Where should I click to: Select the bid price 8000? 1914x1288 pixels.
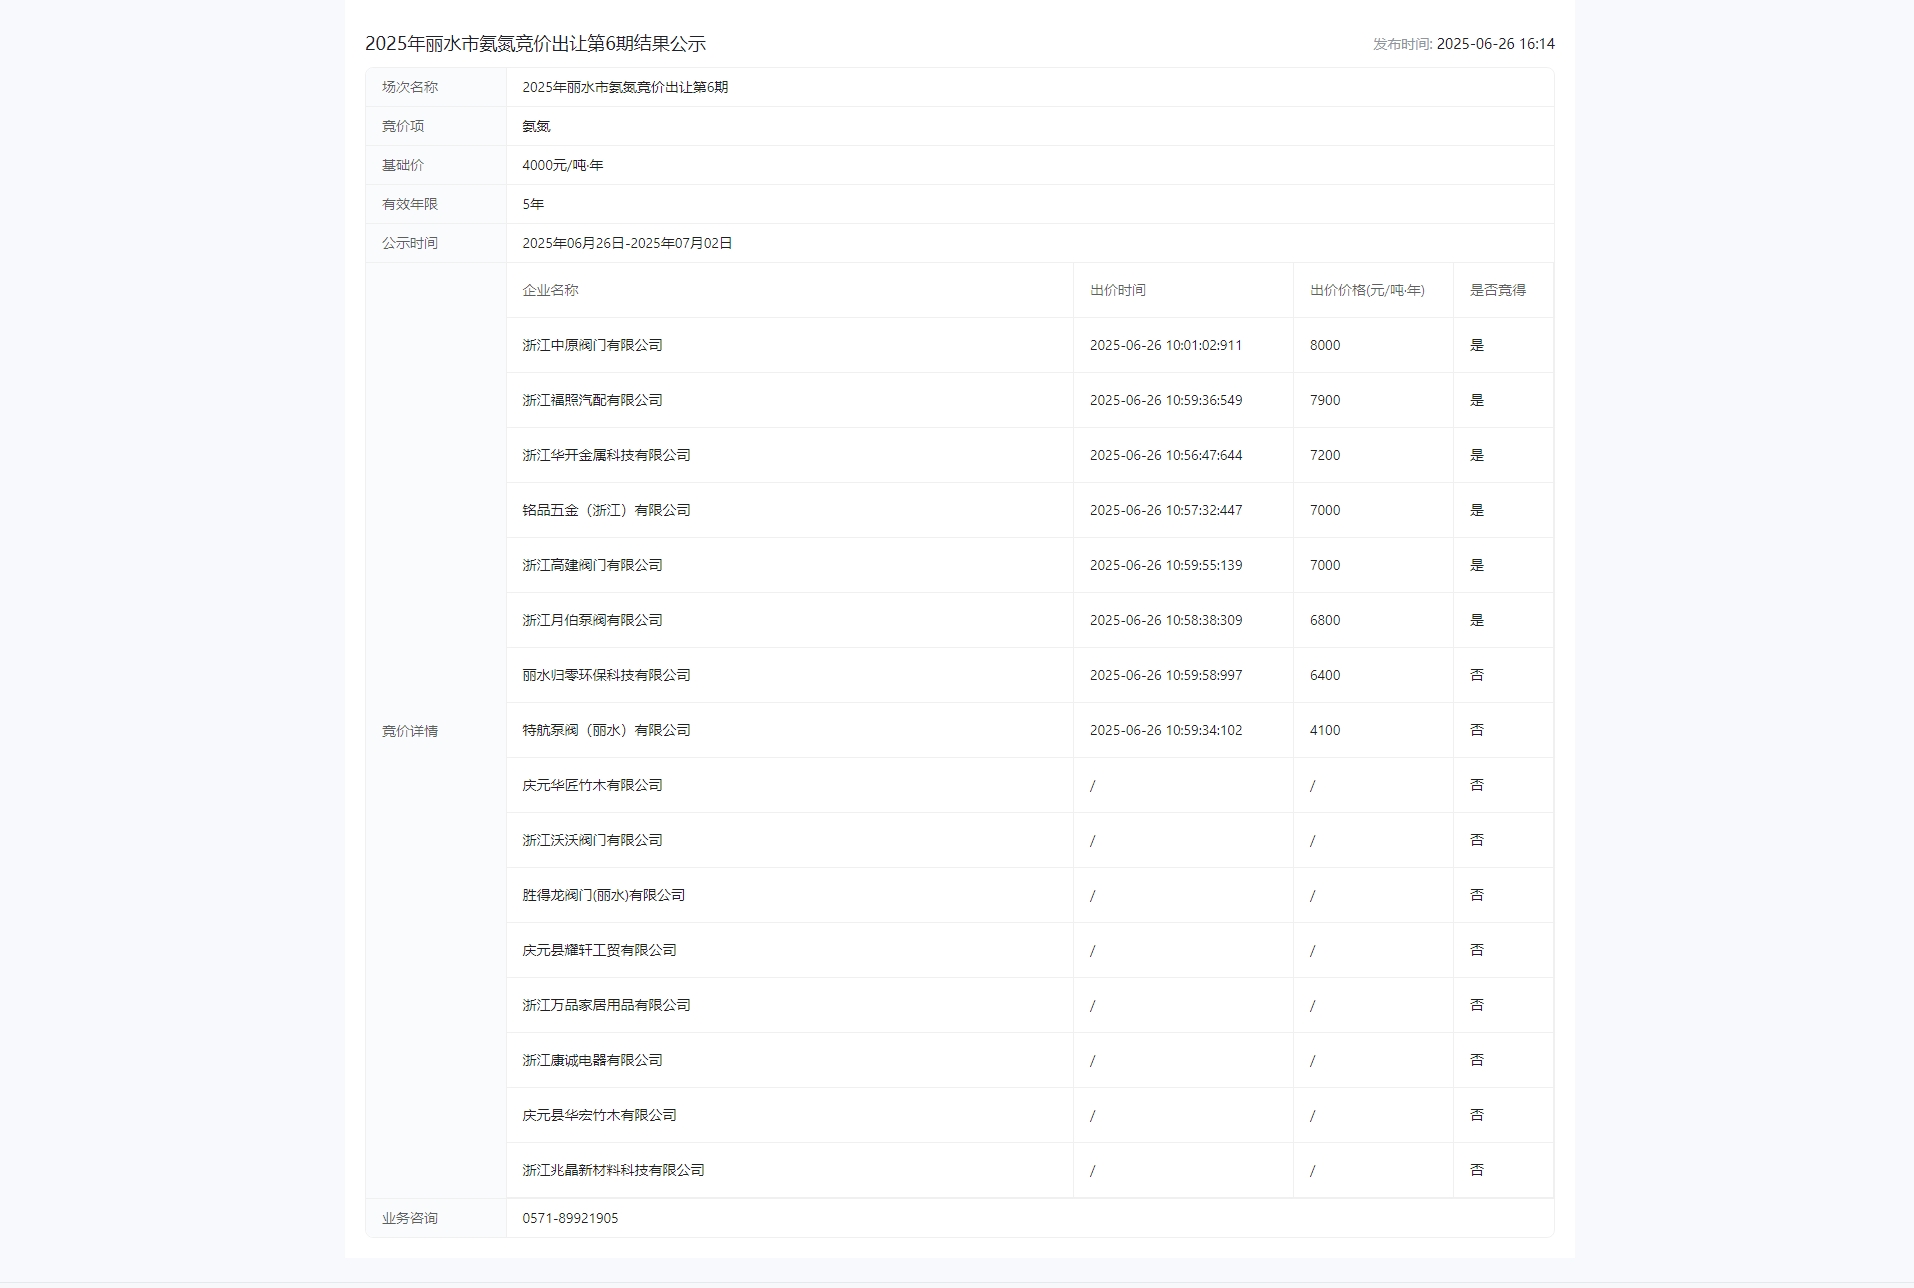point(1325,345)
